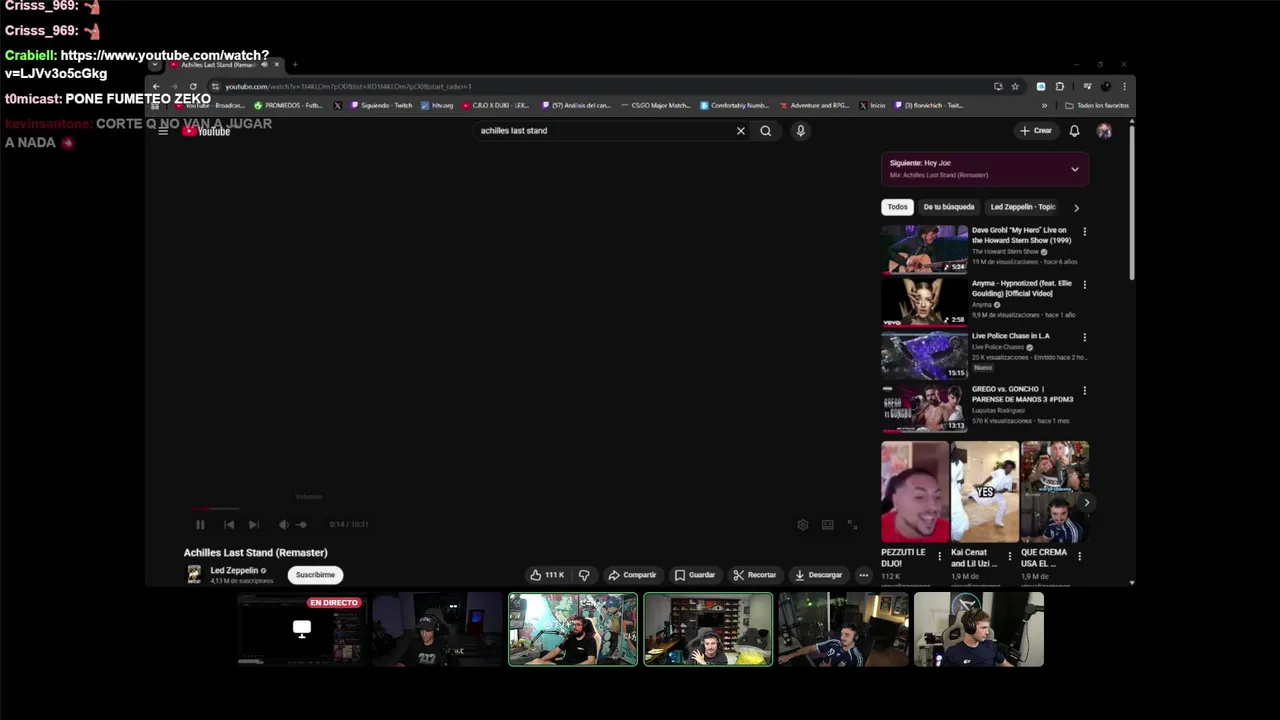Click the Recortar clip button
Image resolution: width=1280 pixels, height=720 pixels.
point(754,575)
